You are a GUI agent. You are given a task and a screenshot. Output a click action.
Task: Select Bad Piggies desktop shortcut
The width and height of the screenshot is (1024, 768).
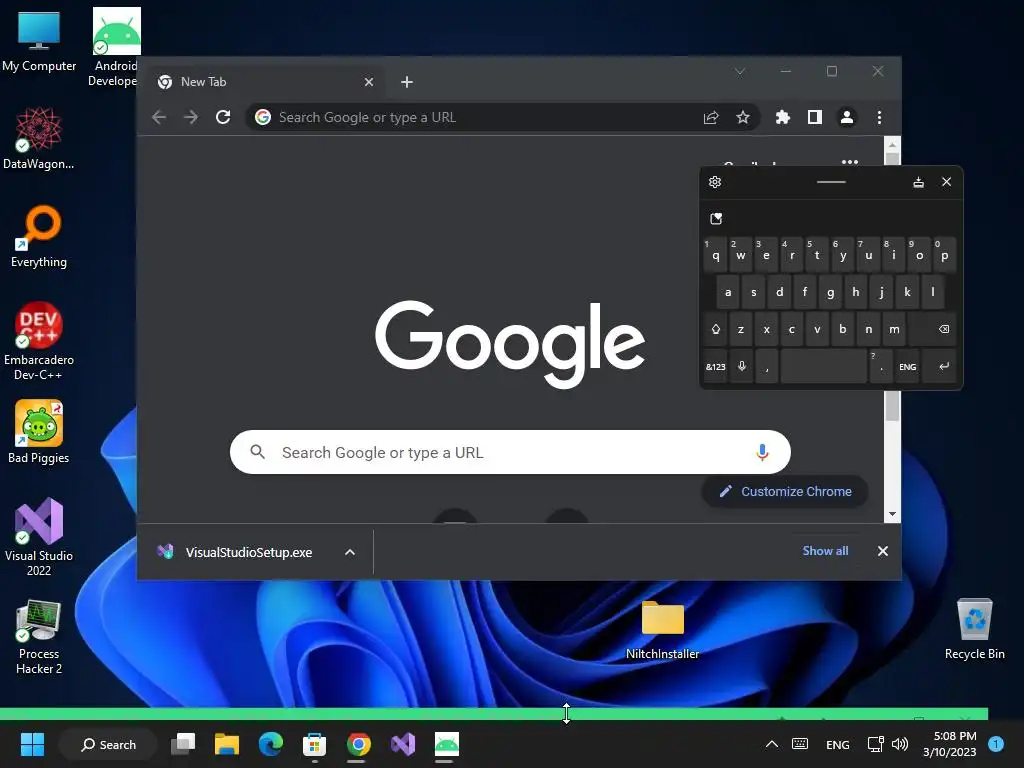39,432
